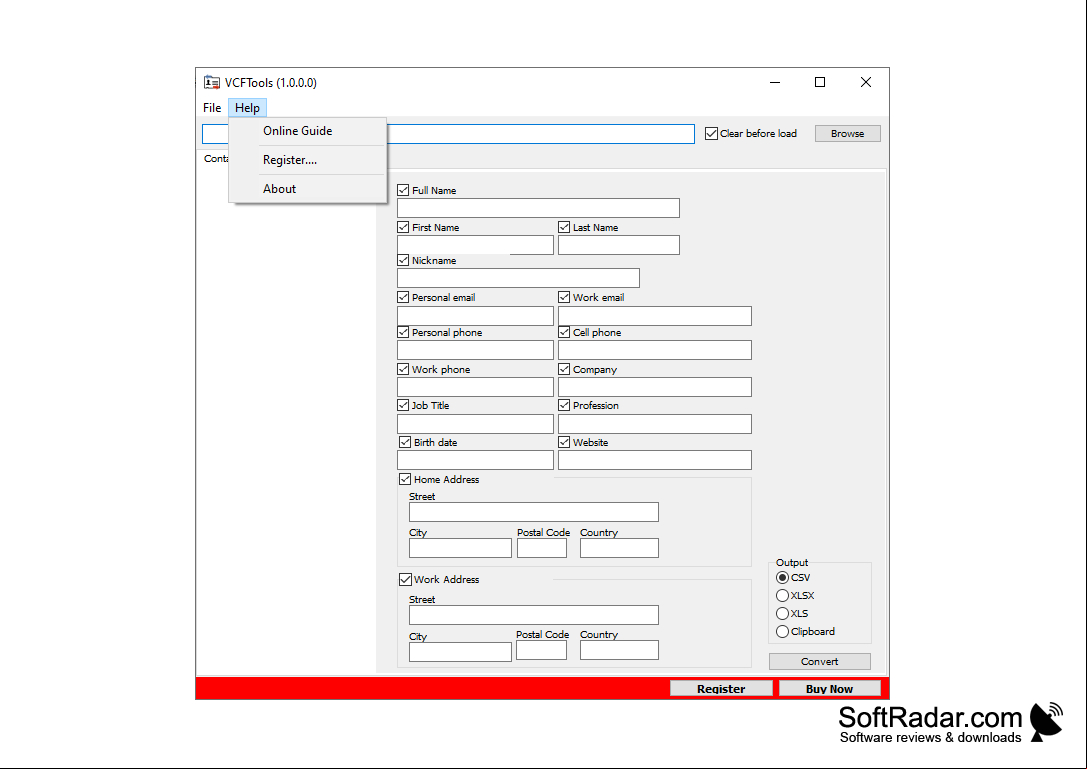Click the Website input field
1087x769 pixels.
point(654,460)
